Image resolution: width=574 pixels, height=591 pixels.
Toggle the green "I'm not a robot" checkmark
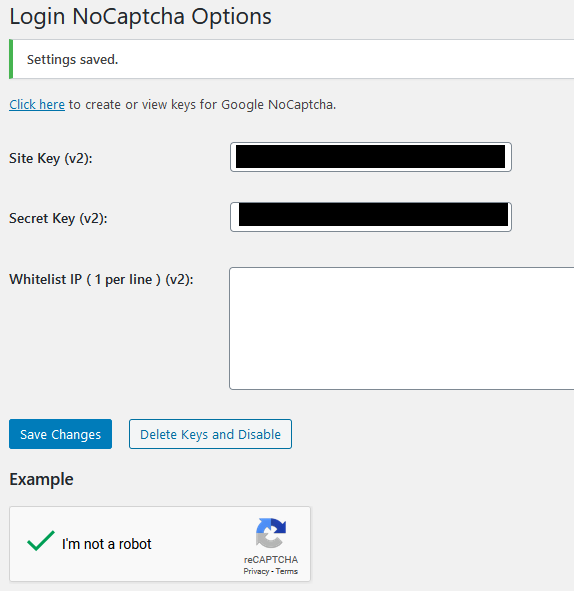click(x=41, y=541)
